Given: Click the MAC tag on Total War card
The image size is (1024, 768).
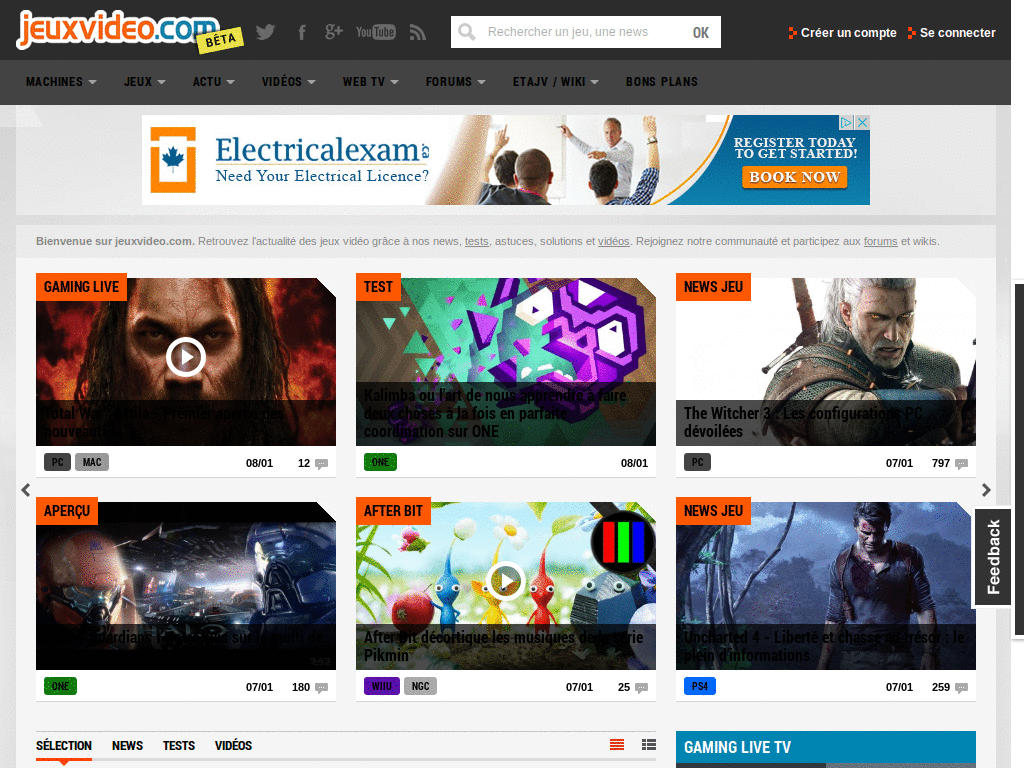Looking at the screenshot, I should 92,462.
